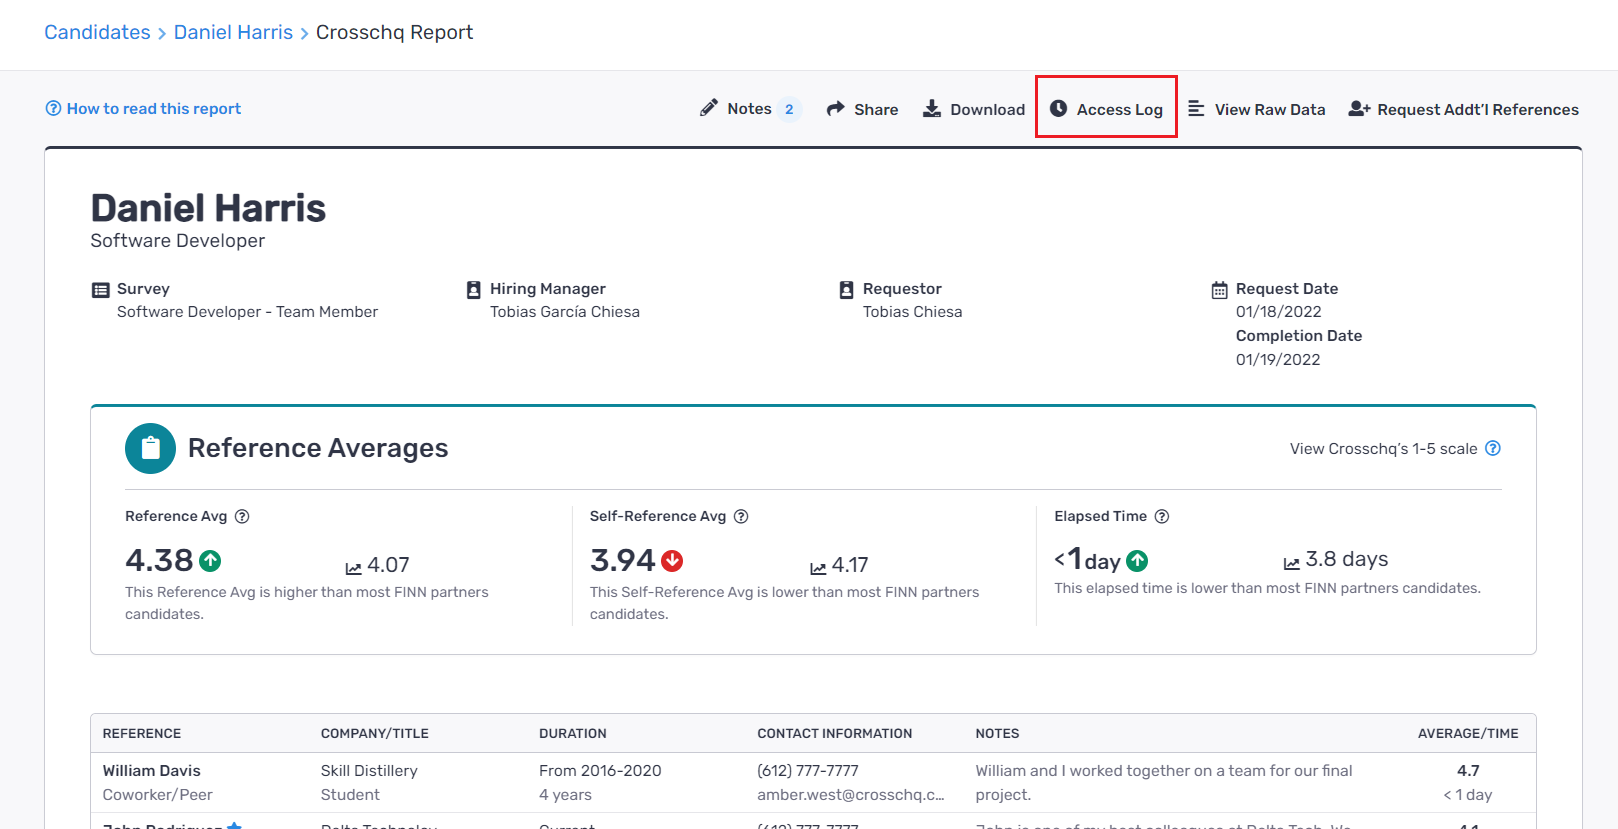Click Request Addt'l References user icon

[x=1359, y=108]
